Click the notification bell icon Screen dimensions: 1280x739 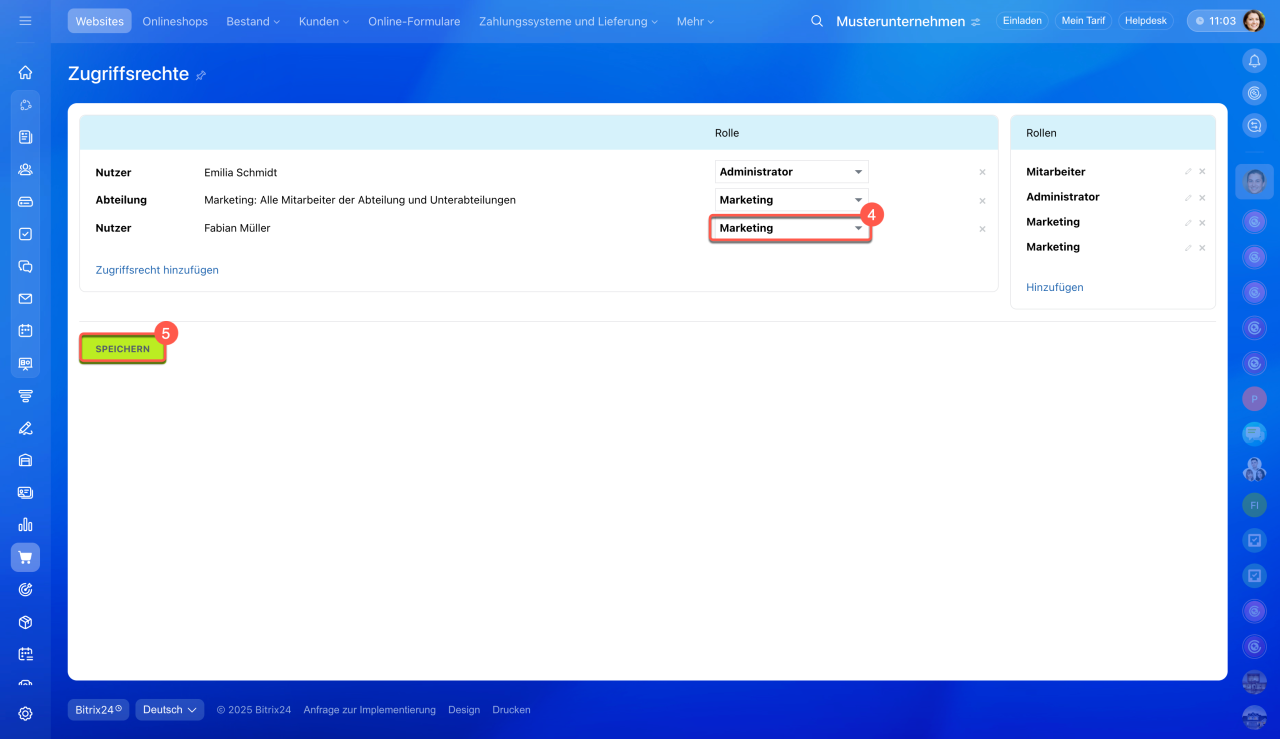1254,61
